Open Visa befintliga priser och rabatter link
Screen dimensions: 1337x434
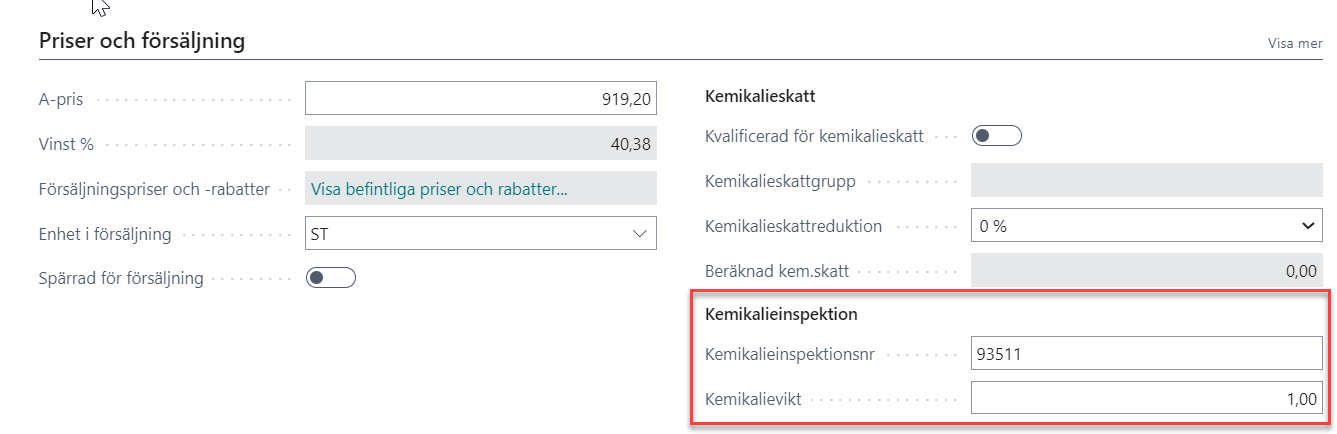tap(481, 188)
